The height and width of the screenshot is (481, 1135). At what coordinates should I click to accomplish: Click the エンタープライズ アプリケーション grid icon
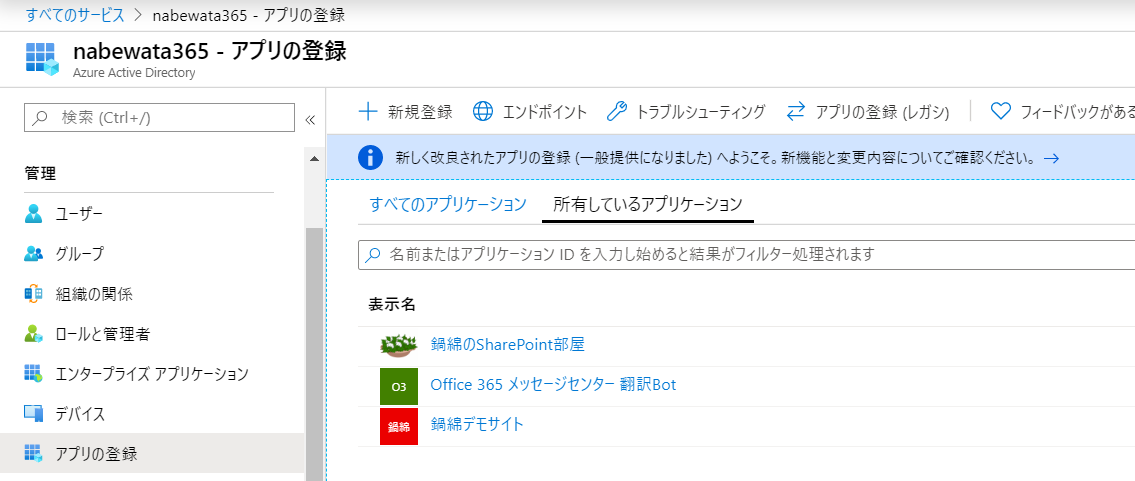[34, 374]
